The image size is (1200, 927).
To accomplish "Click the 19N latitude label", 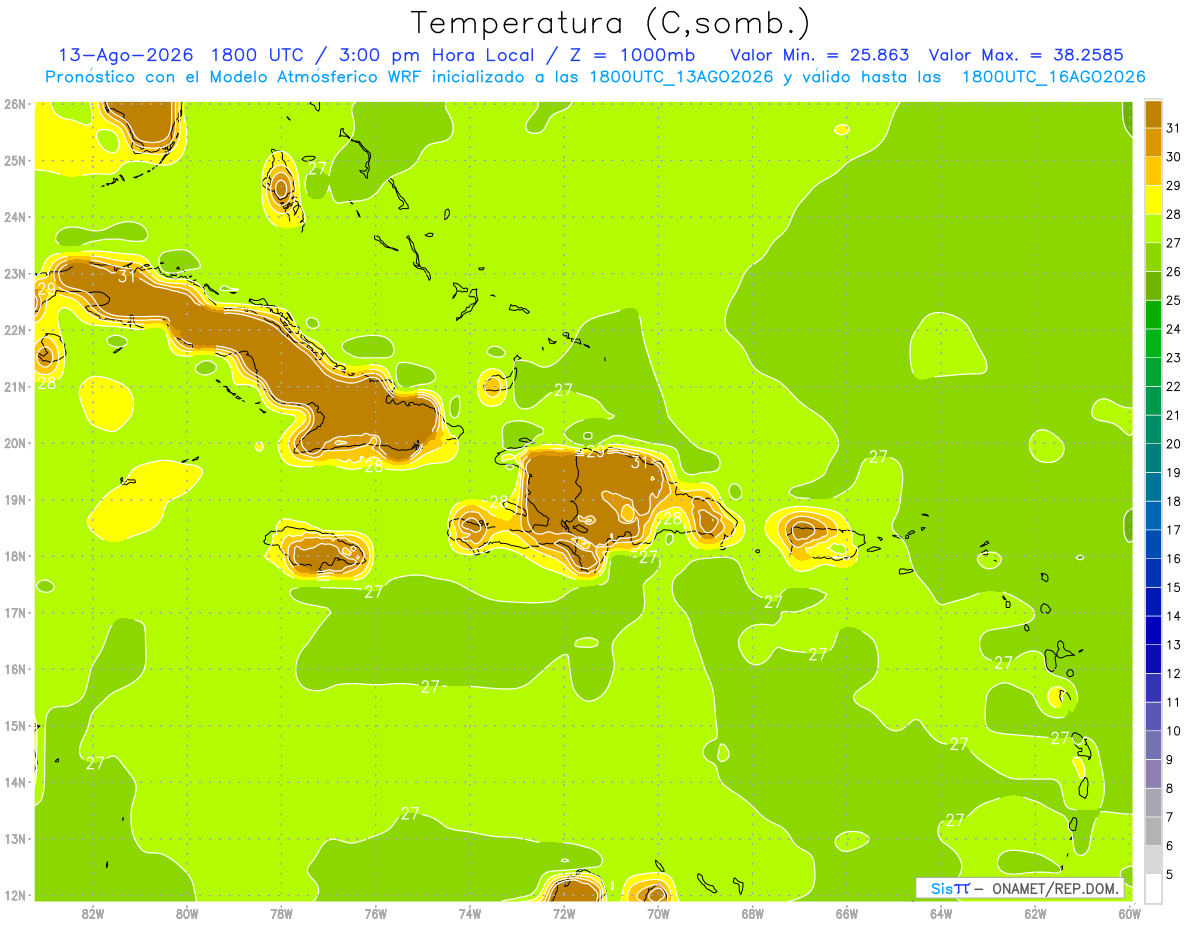I will [x=14, y=499].
